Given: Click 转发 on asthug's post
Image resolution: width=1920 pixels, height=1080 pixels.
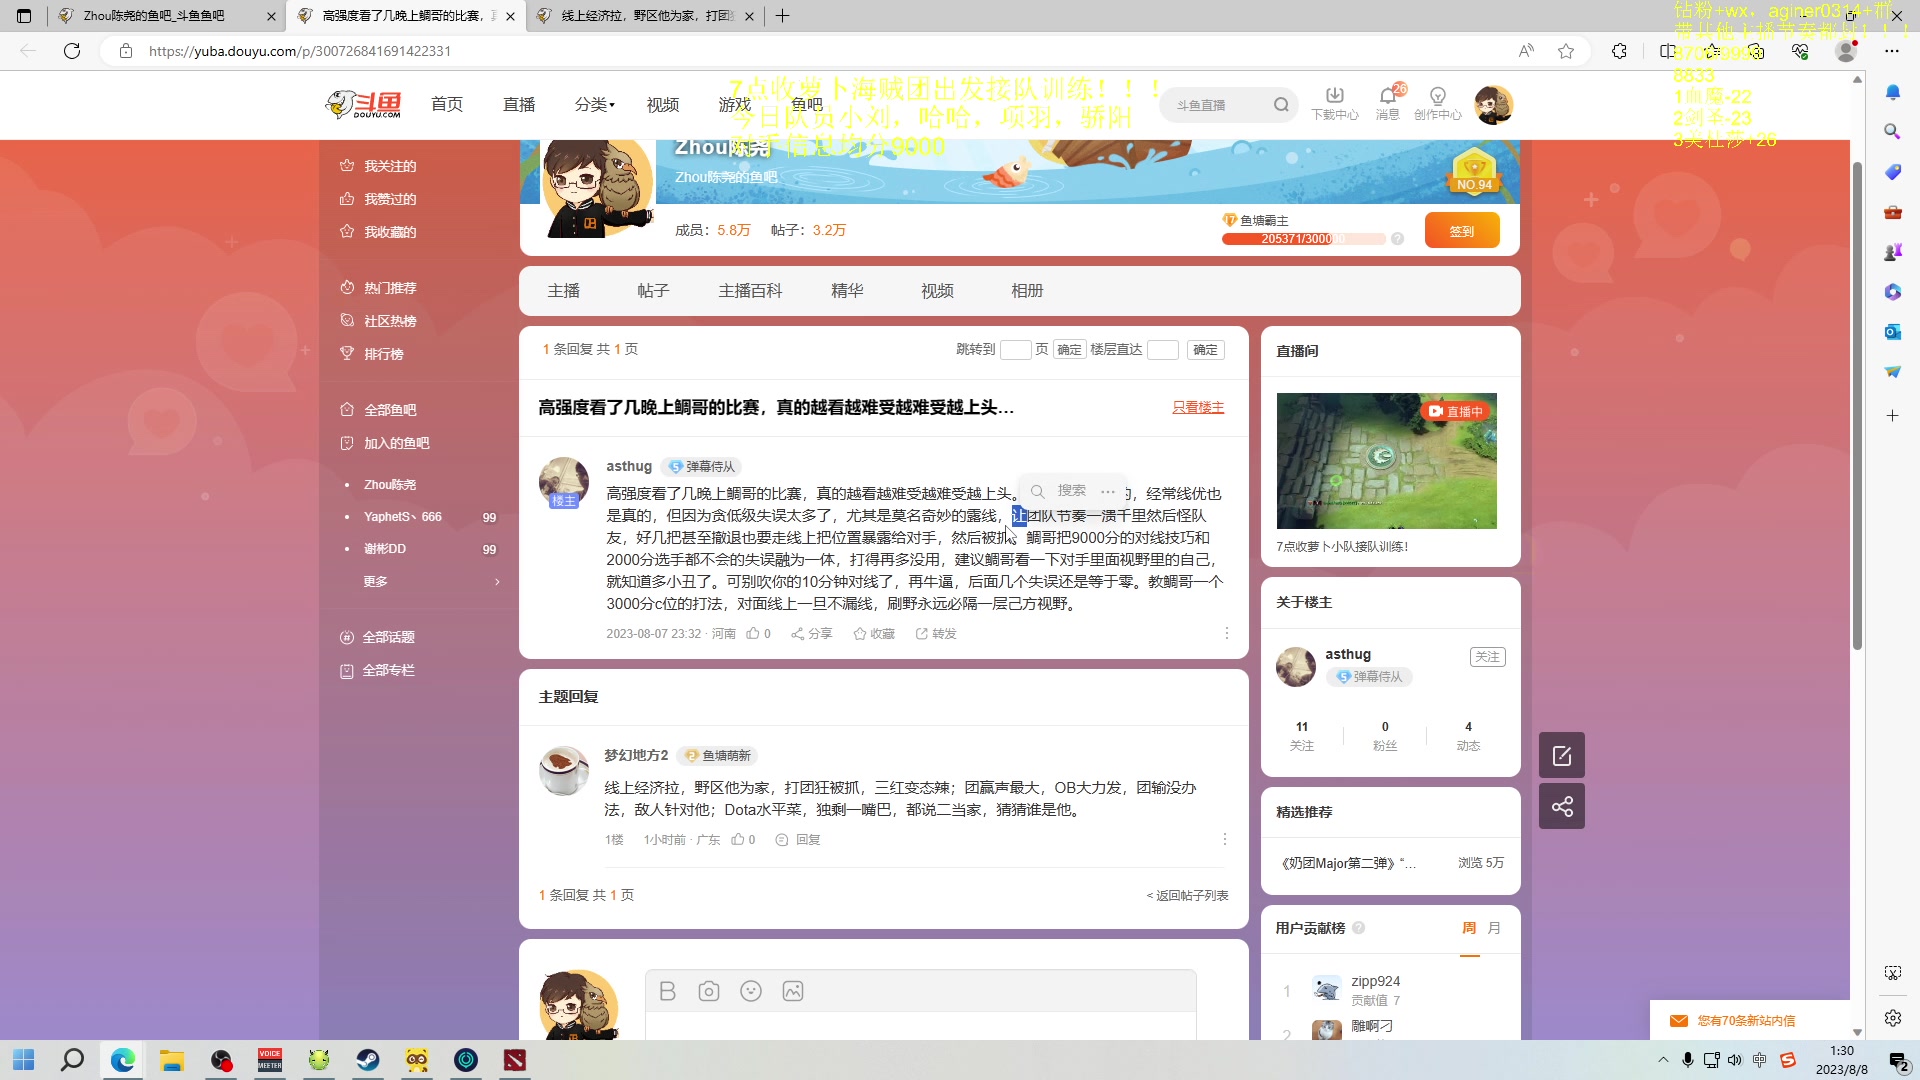Looking at the screenshot, I should tap(936, 634).
